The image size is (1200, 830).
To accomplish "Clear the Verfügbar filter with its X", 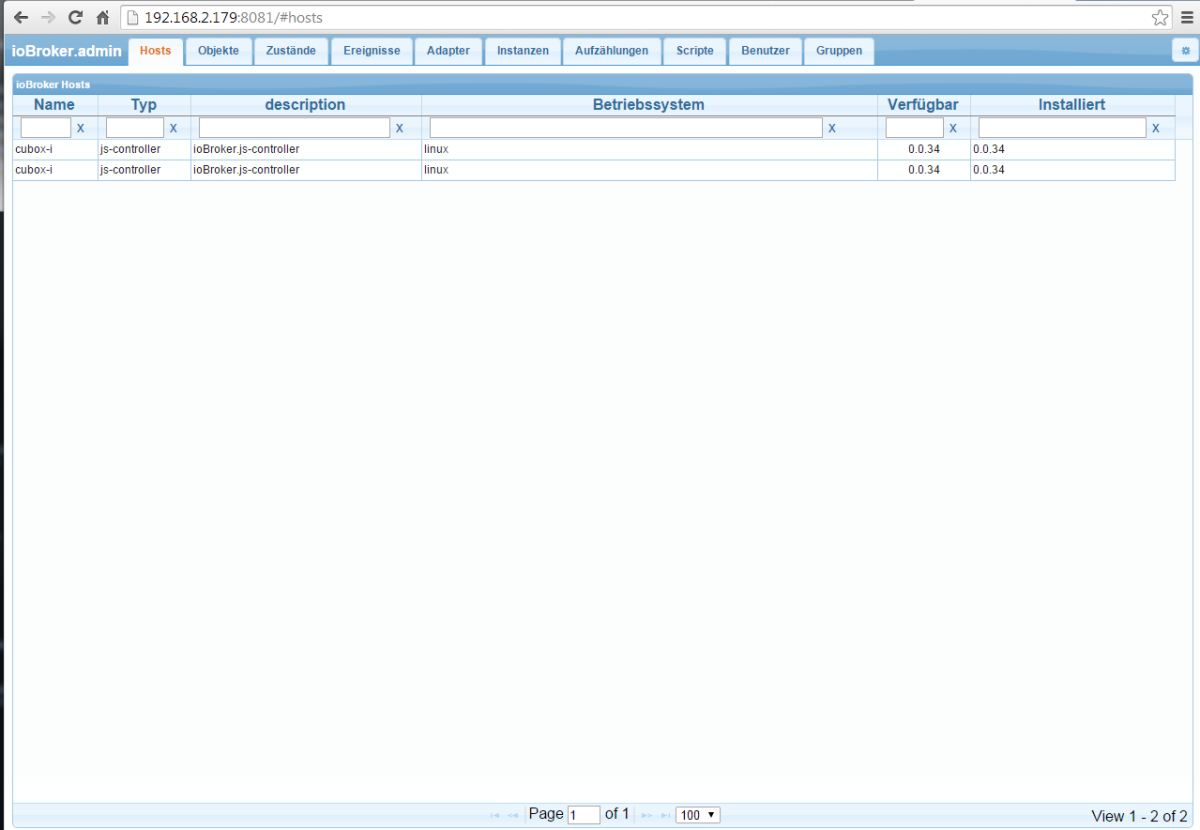I will 953,128.
